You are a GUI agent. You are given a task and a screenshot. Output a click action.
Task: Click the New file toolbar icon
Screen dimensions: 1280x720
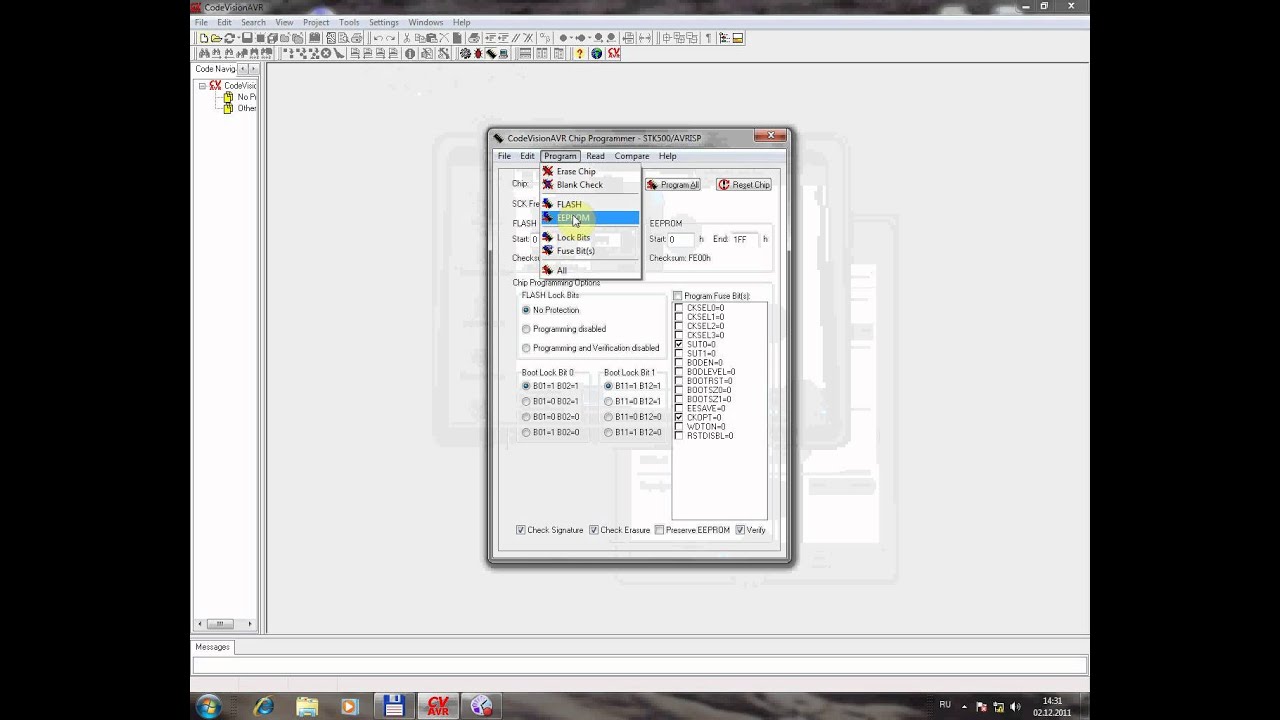203,38
